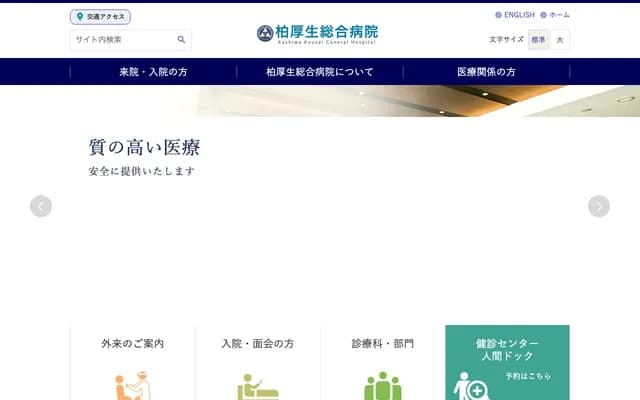Click the hospital logo emblem
This screenshot has width=640, height=400.
pos(265,33)
